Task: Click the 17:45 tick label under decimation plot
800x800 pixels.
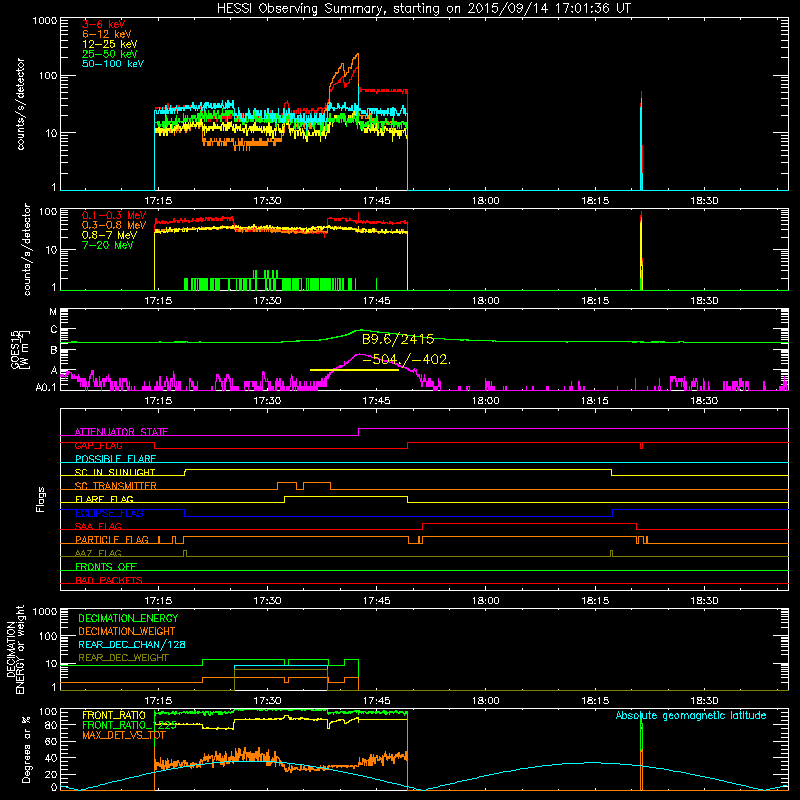Action: (x=377, y=701)
